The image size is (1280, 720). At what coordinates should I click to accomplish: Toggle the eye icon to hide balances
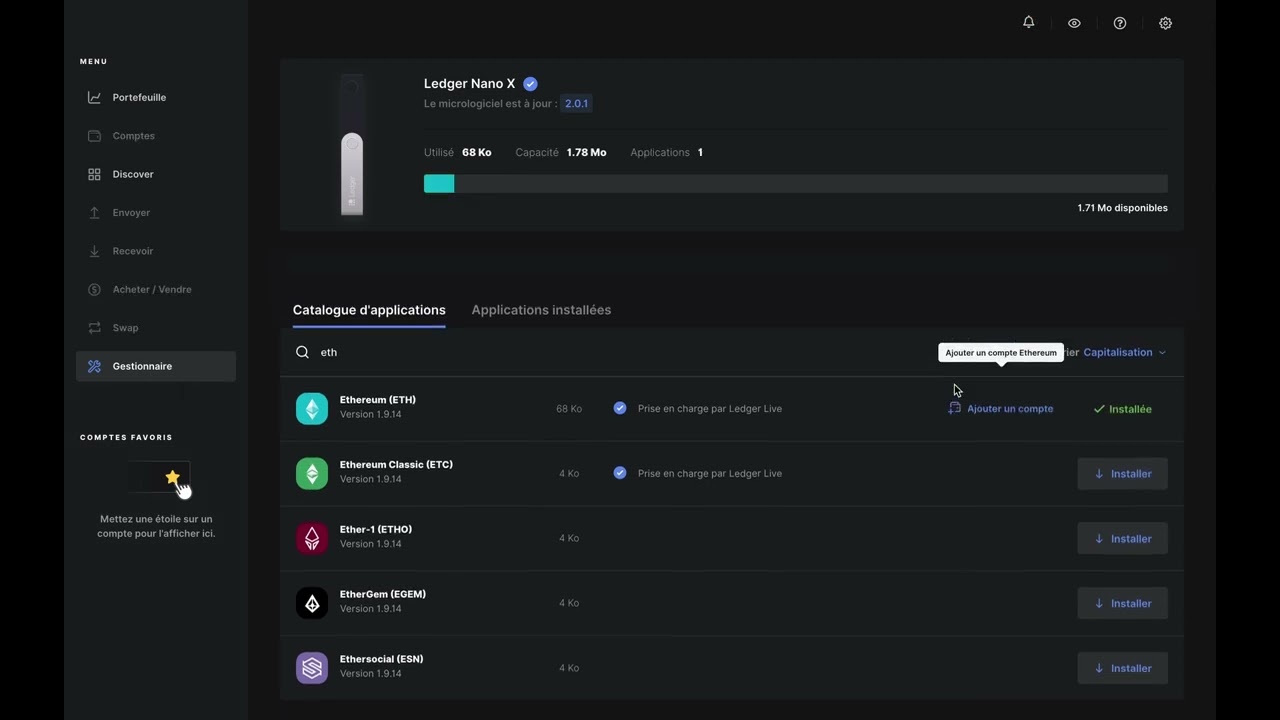pos(1074,23)
